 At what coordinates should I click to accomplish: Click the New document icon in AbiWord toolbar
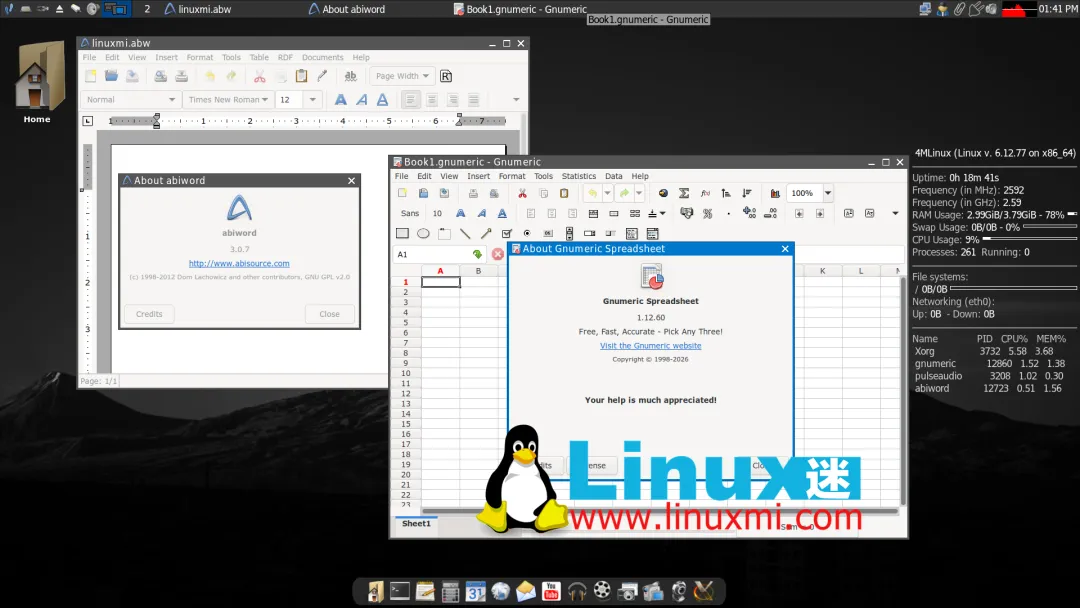(90, 76)
